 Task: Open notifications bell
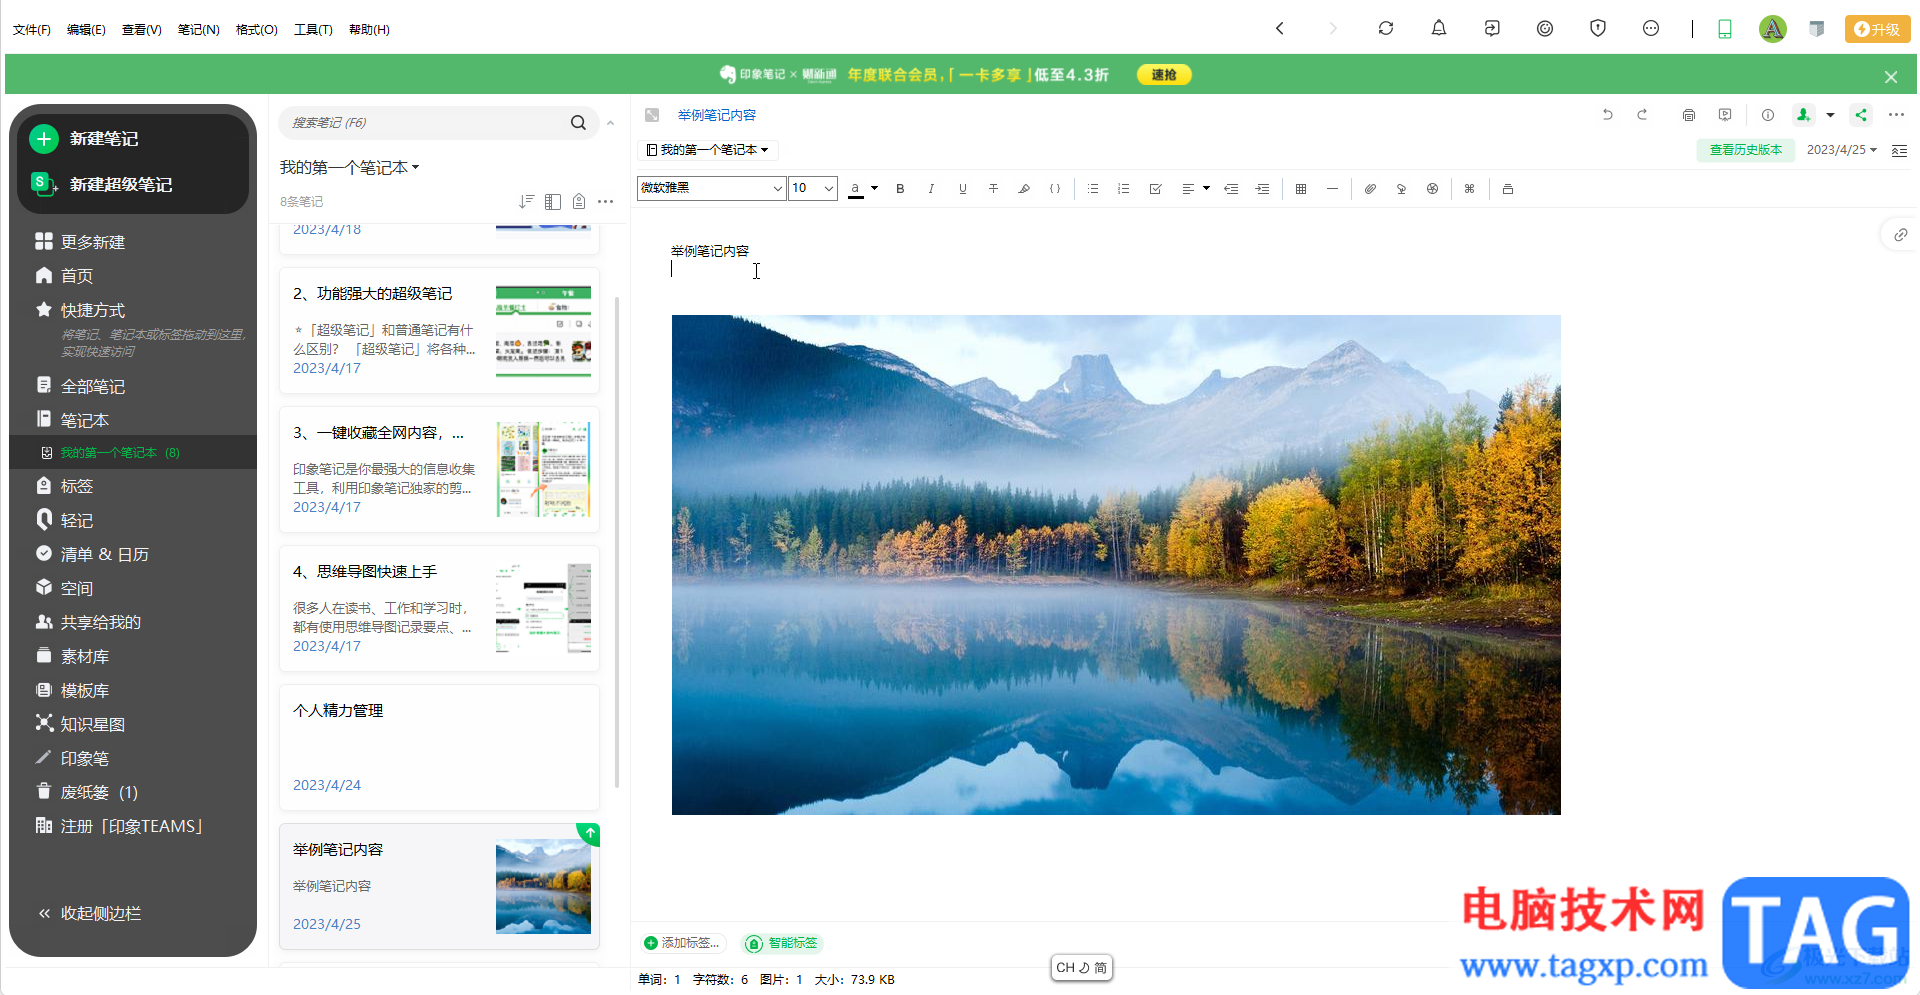pos(1439,28)
